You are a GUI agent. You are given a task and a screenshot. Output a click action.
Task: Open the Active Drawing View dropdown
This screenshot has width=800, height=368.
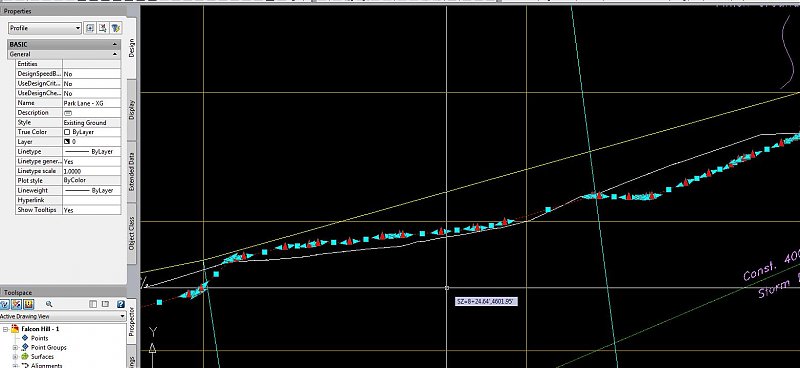[x=63, y=316]
